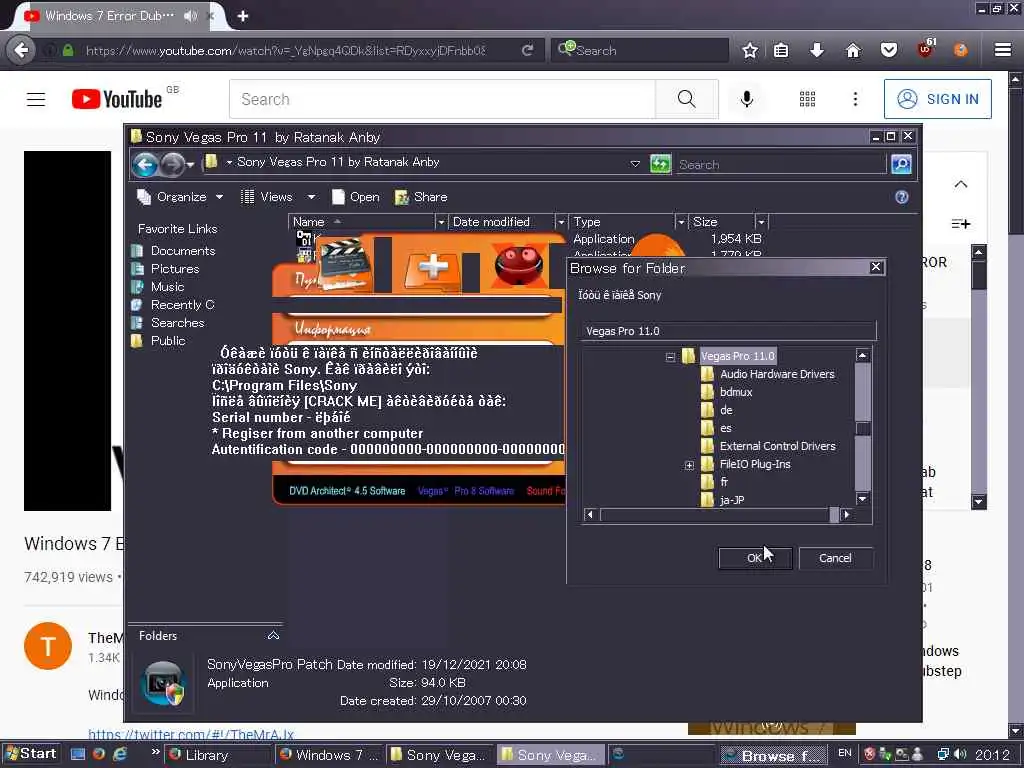Image resolution: width=1024 pixels, height=768 pixels.
Task: Open the browser downloads arrow icon
Action: pos(816,50)
